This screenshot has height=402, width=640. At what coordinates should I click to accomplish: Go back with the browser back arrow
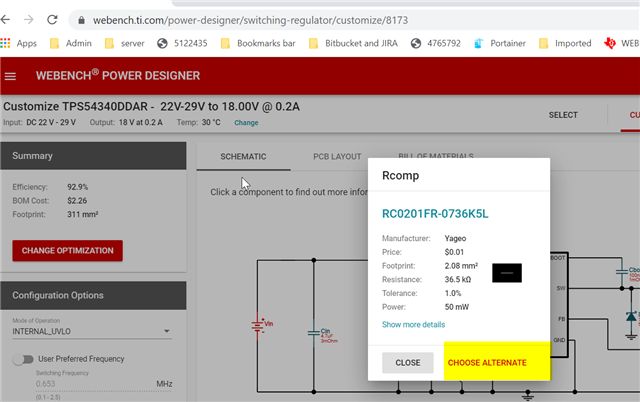pyautogui.click(x=5, y=20)
